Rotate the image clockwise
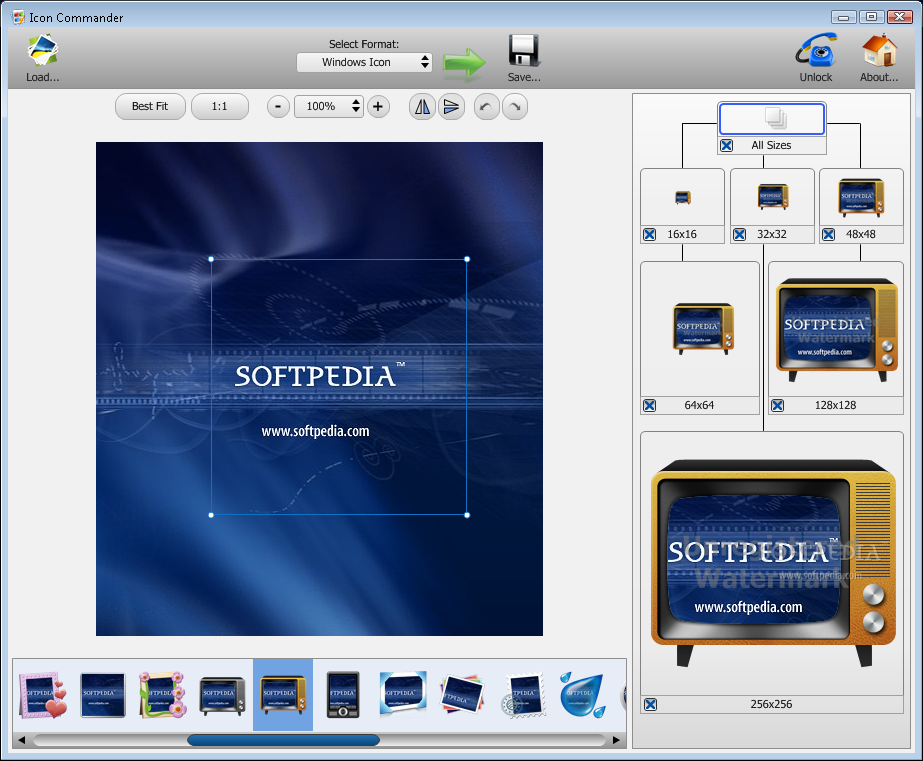Screen dimensions: 923x761 [x=515, y=107]
